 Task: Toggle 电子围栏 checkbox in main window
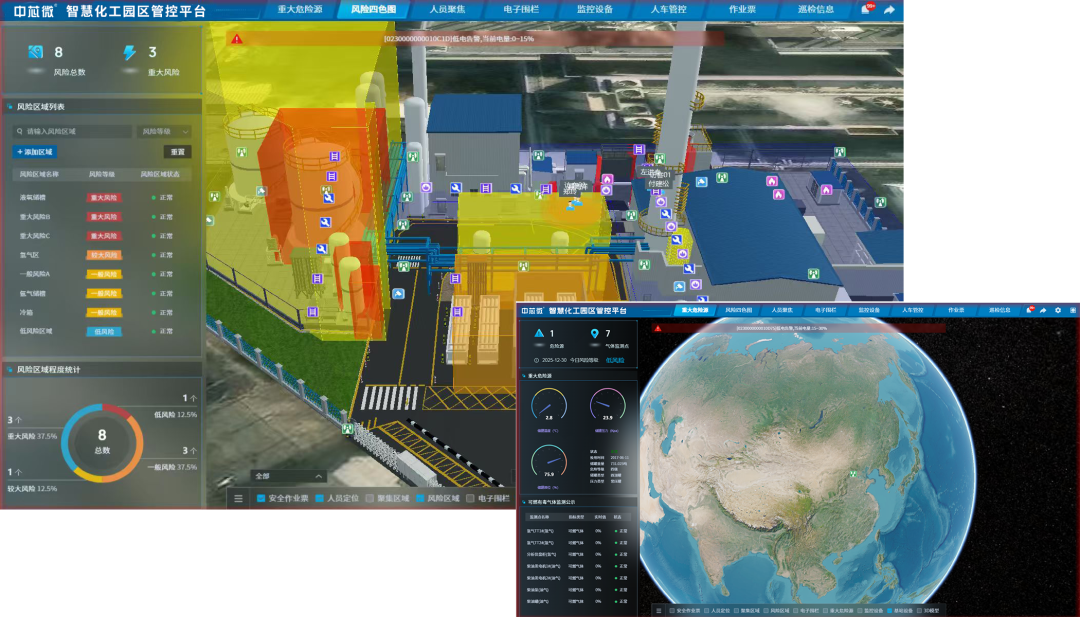coord(470,498)
